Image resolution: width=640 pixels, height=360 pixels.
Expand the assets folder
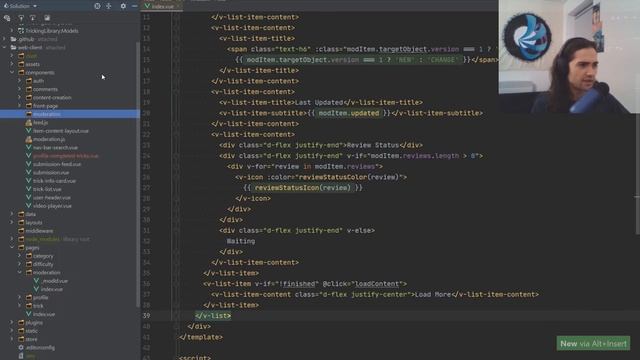click(x=12, y=64)
